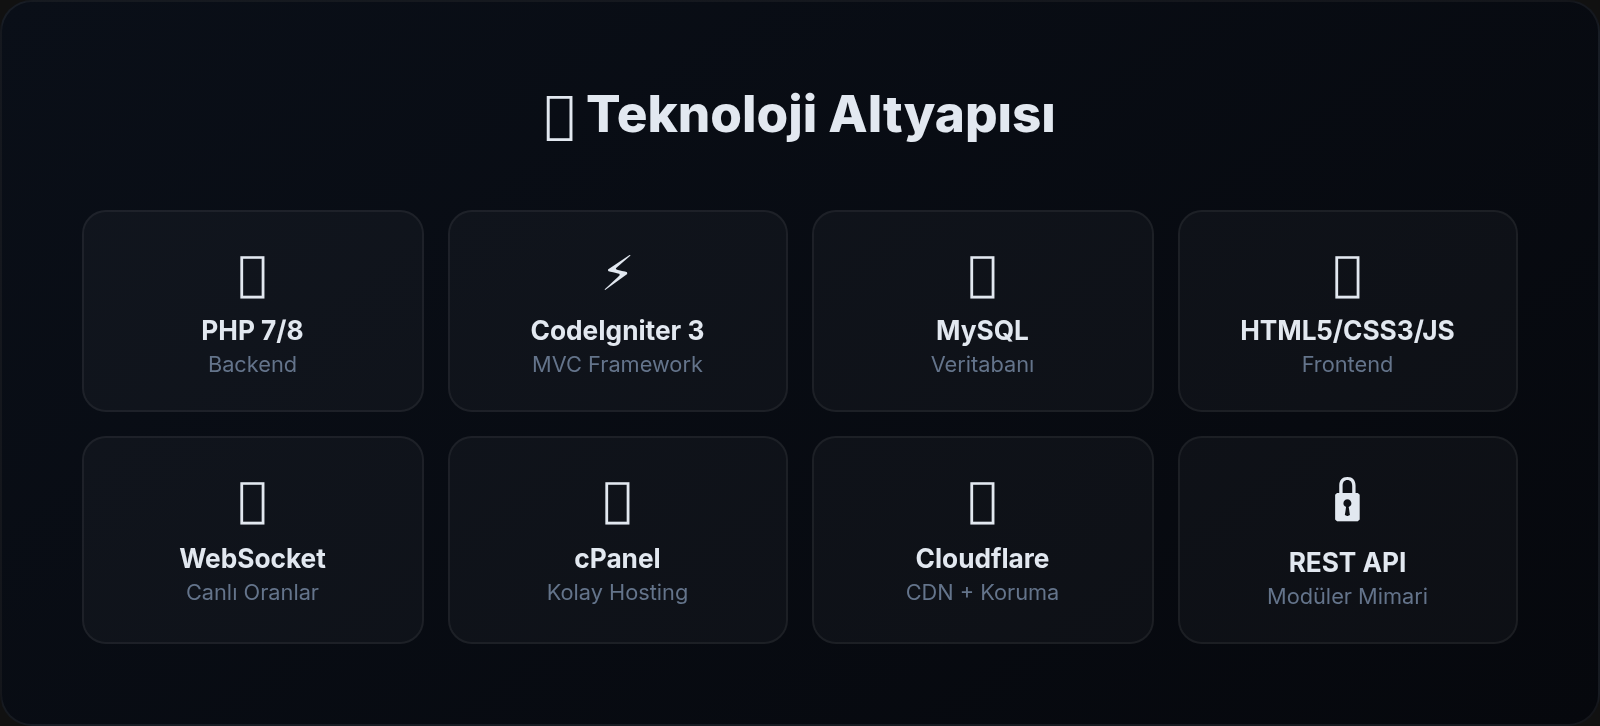Click the CodeIgniter 3 title text
Image resolution: width=1600 pixels, height=726 pixels.
click(617, 331)
